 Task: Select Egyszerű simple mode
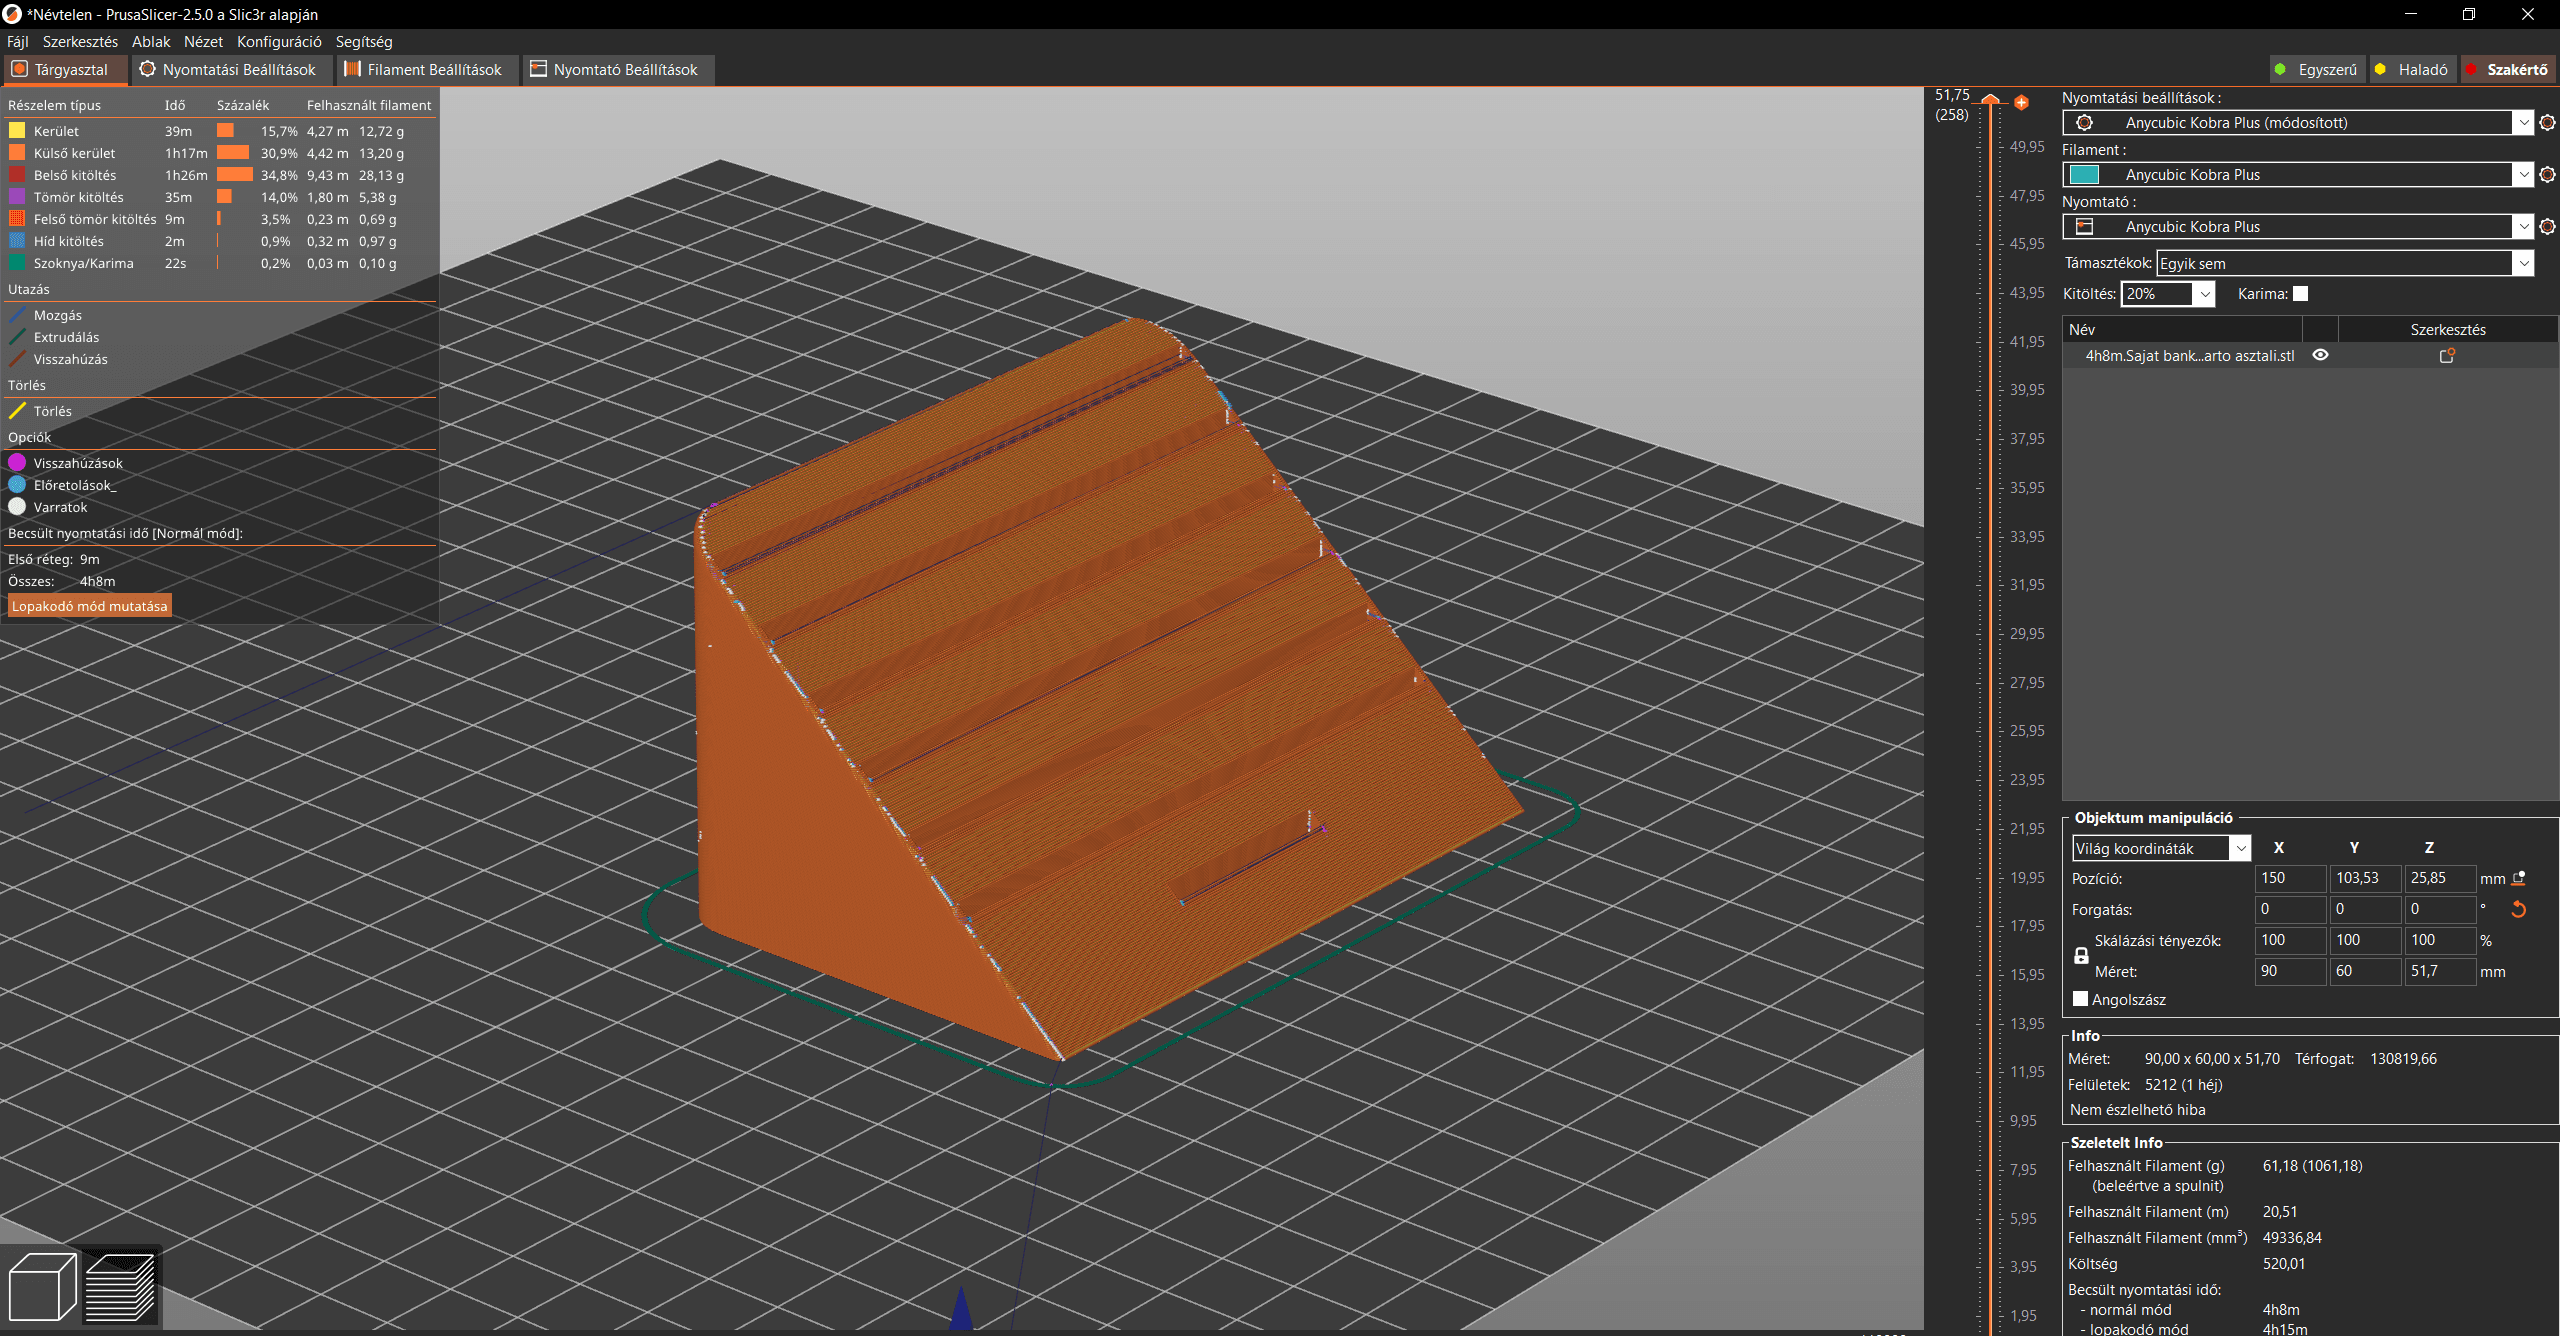(x=2316, y=70)
